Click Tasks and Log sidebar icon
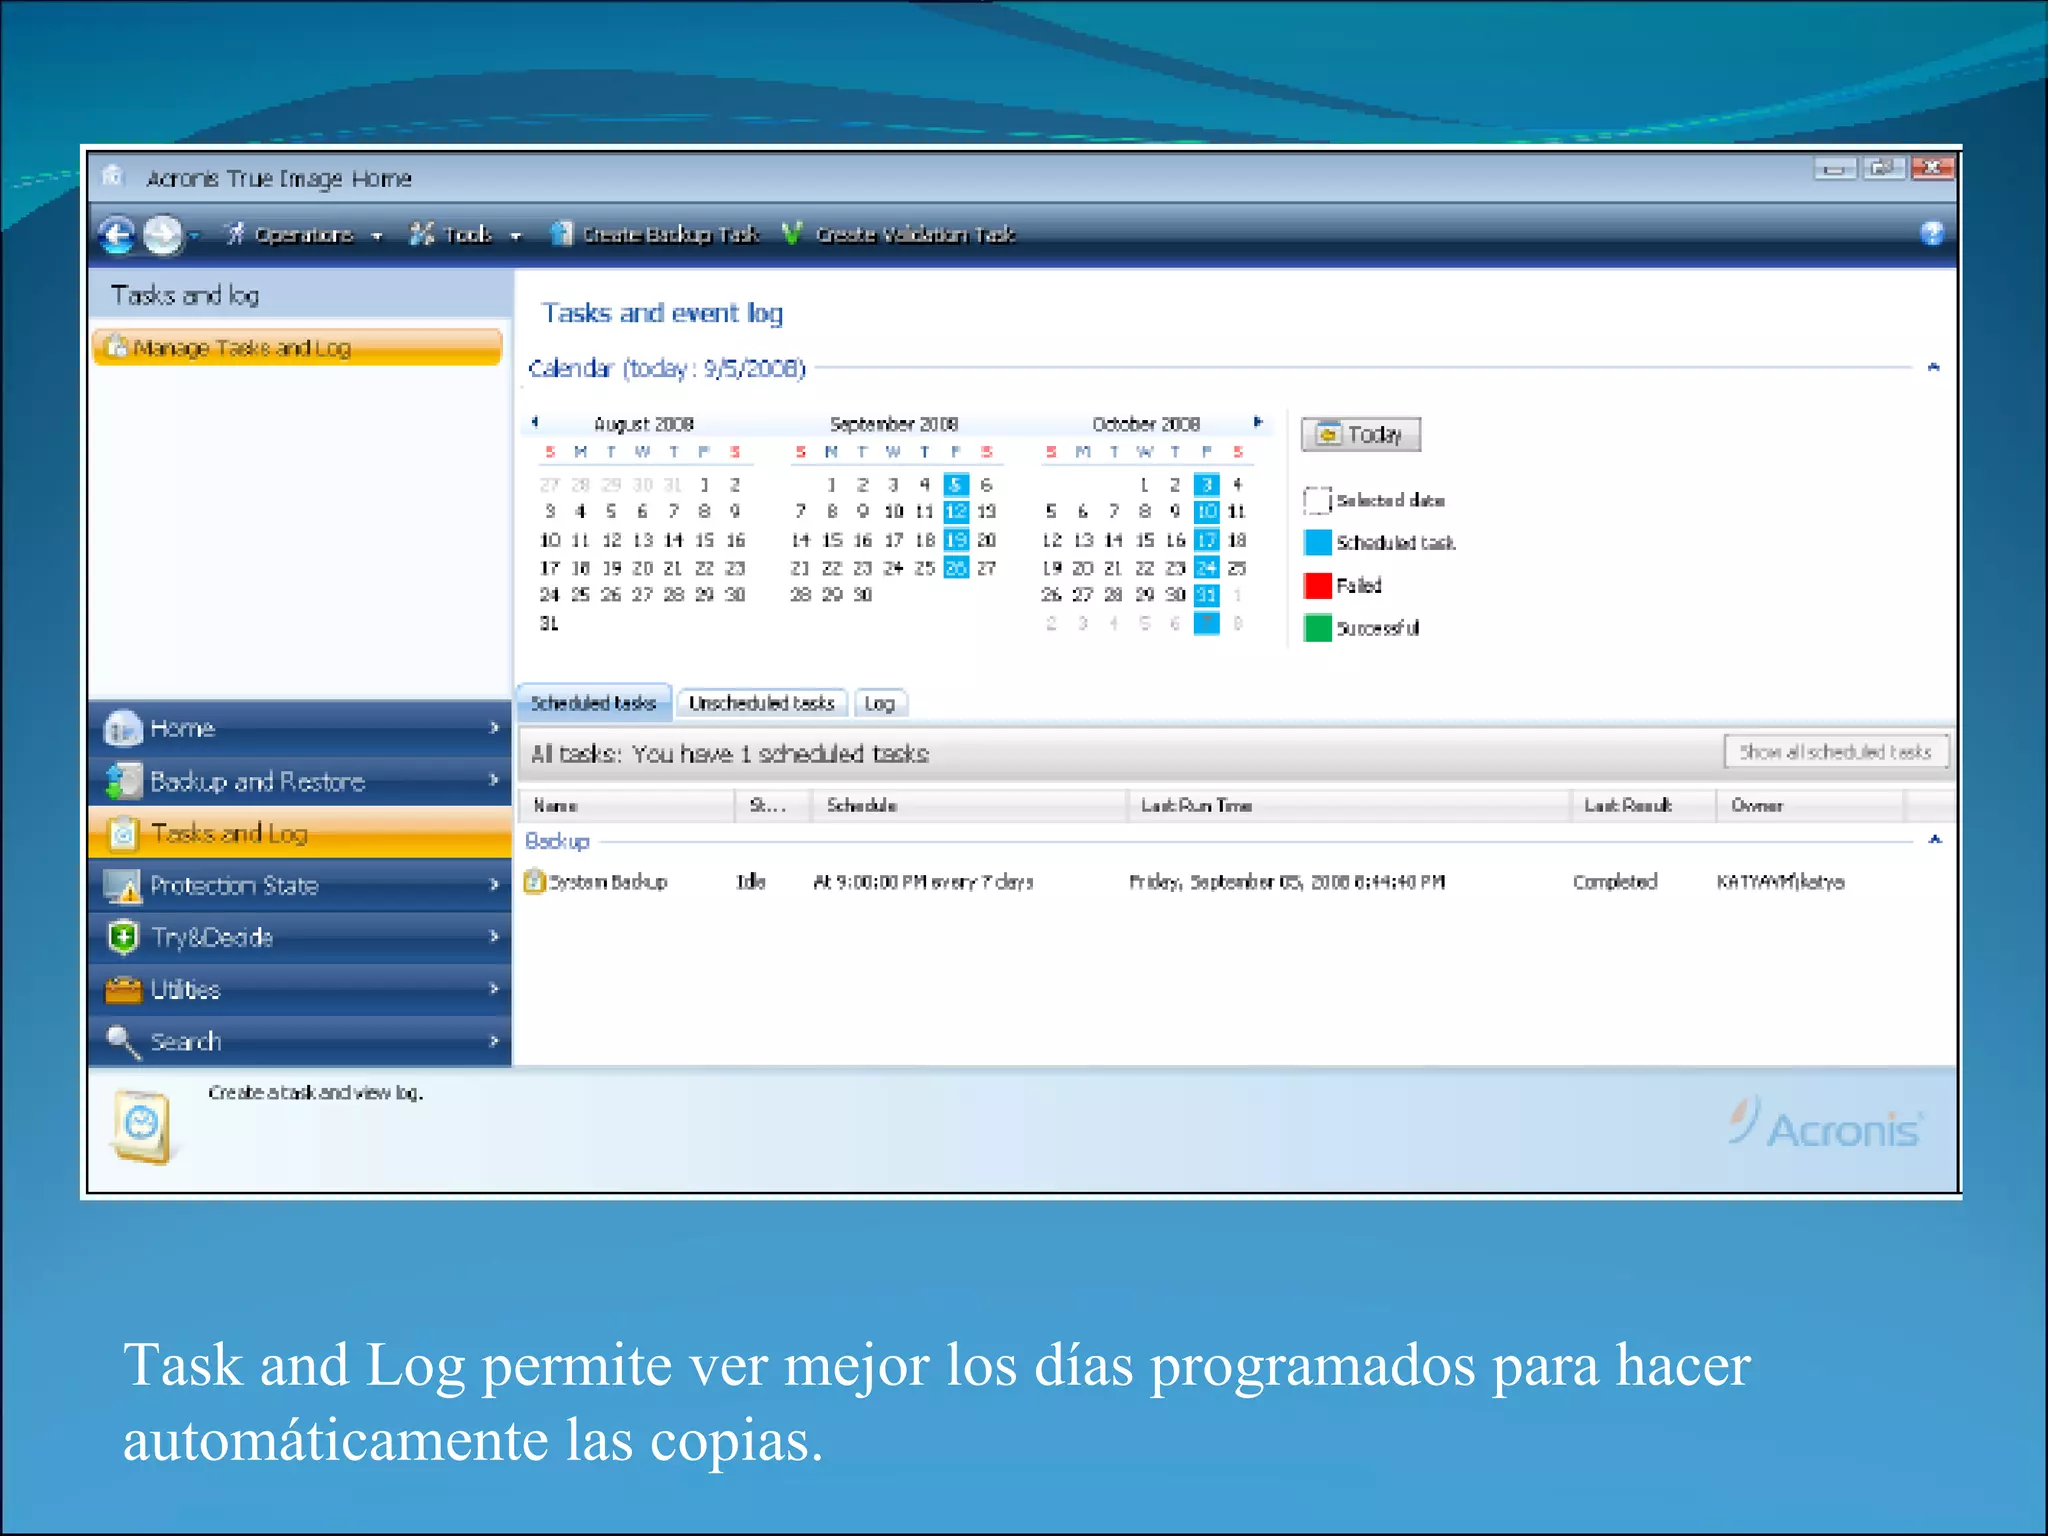This screenshot has width=2048, height=1536. 123,833
